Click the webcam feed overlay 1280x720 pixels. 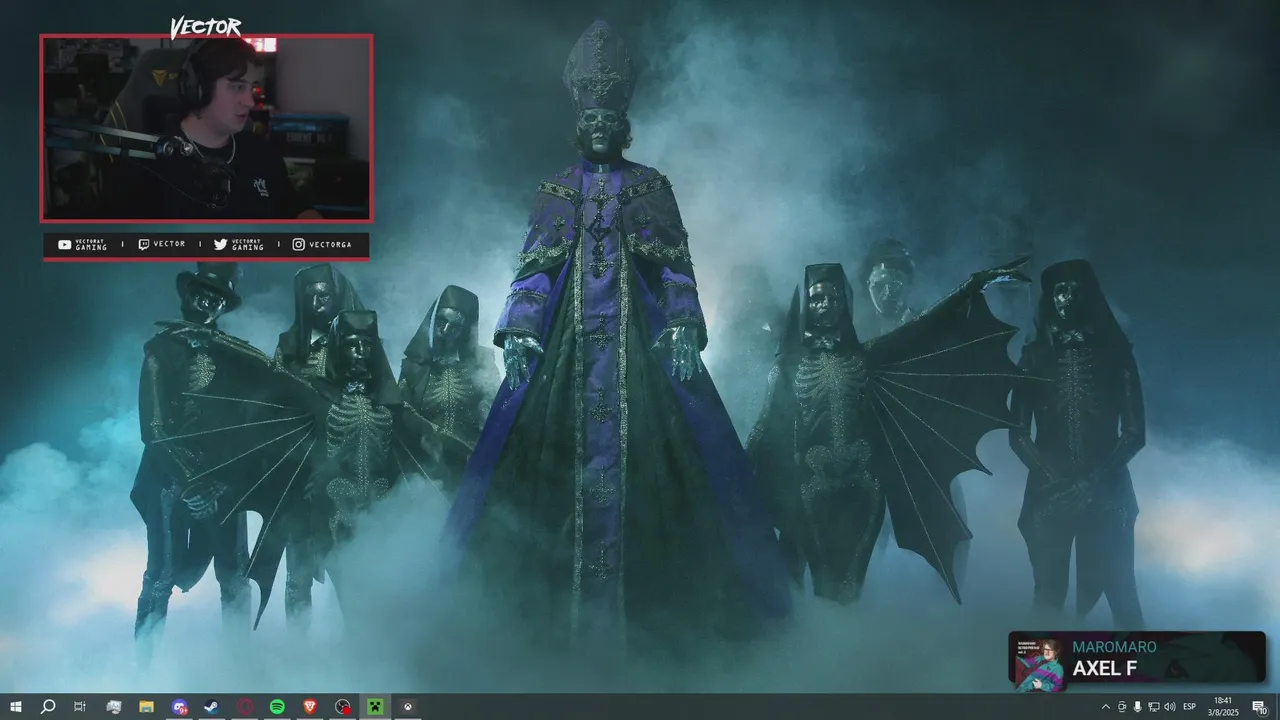click(x=206, y=128)
